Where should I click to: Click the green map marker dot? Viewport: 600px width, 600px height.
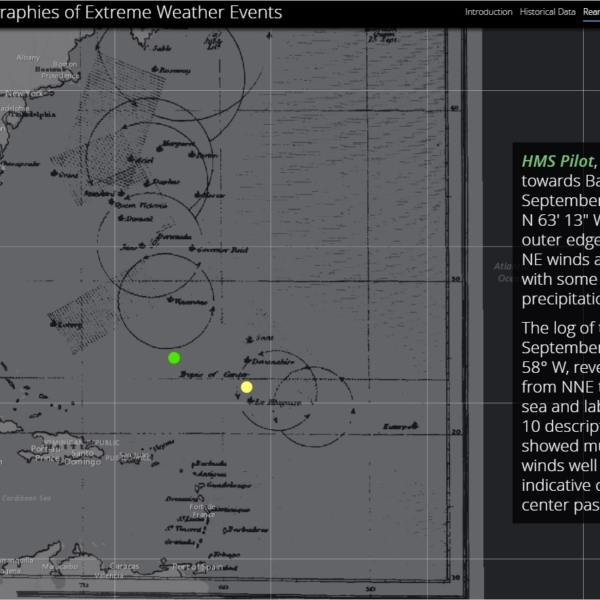coord(174,358)
